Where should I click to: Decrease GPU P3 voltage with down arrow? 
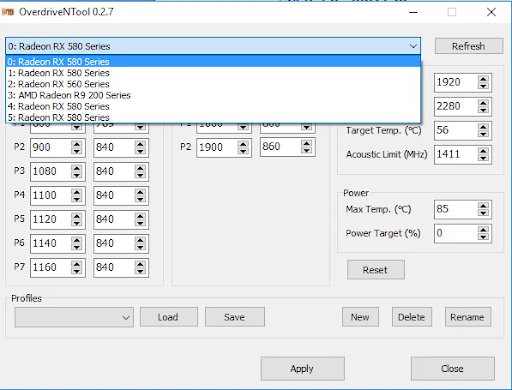pyautogui.click(x=140, y=175)
